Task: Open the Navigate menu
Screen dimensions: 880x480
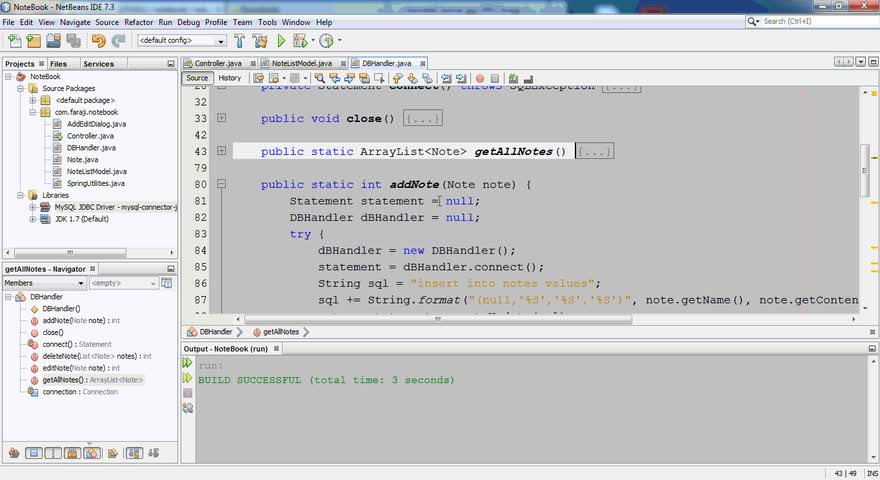Action: (75, 22)
